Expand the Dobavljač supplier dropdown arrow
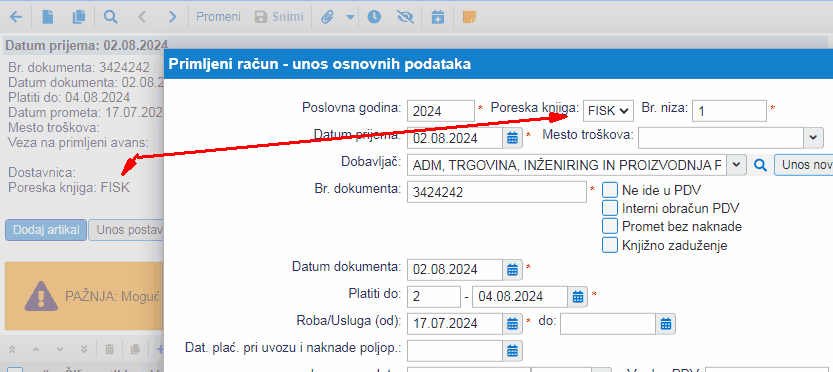 click(x=736, y=165)
